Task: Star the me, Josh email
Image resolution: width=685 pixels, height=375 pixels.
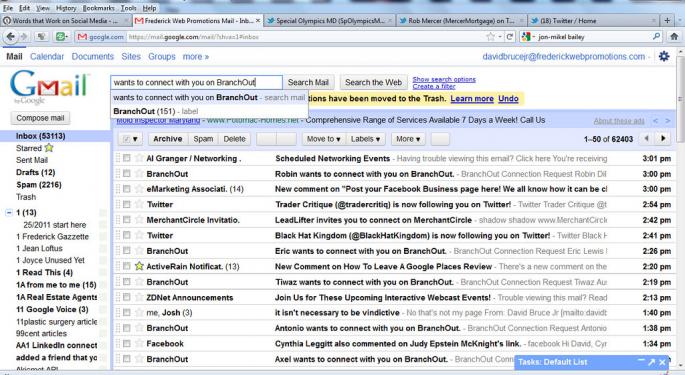Action: (139, 312)
